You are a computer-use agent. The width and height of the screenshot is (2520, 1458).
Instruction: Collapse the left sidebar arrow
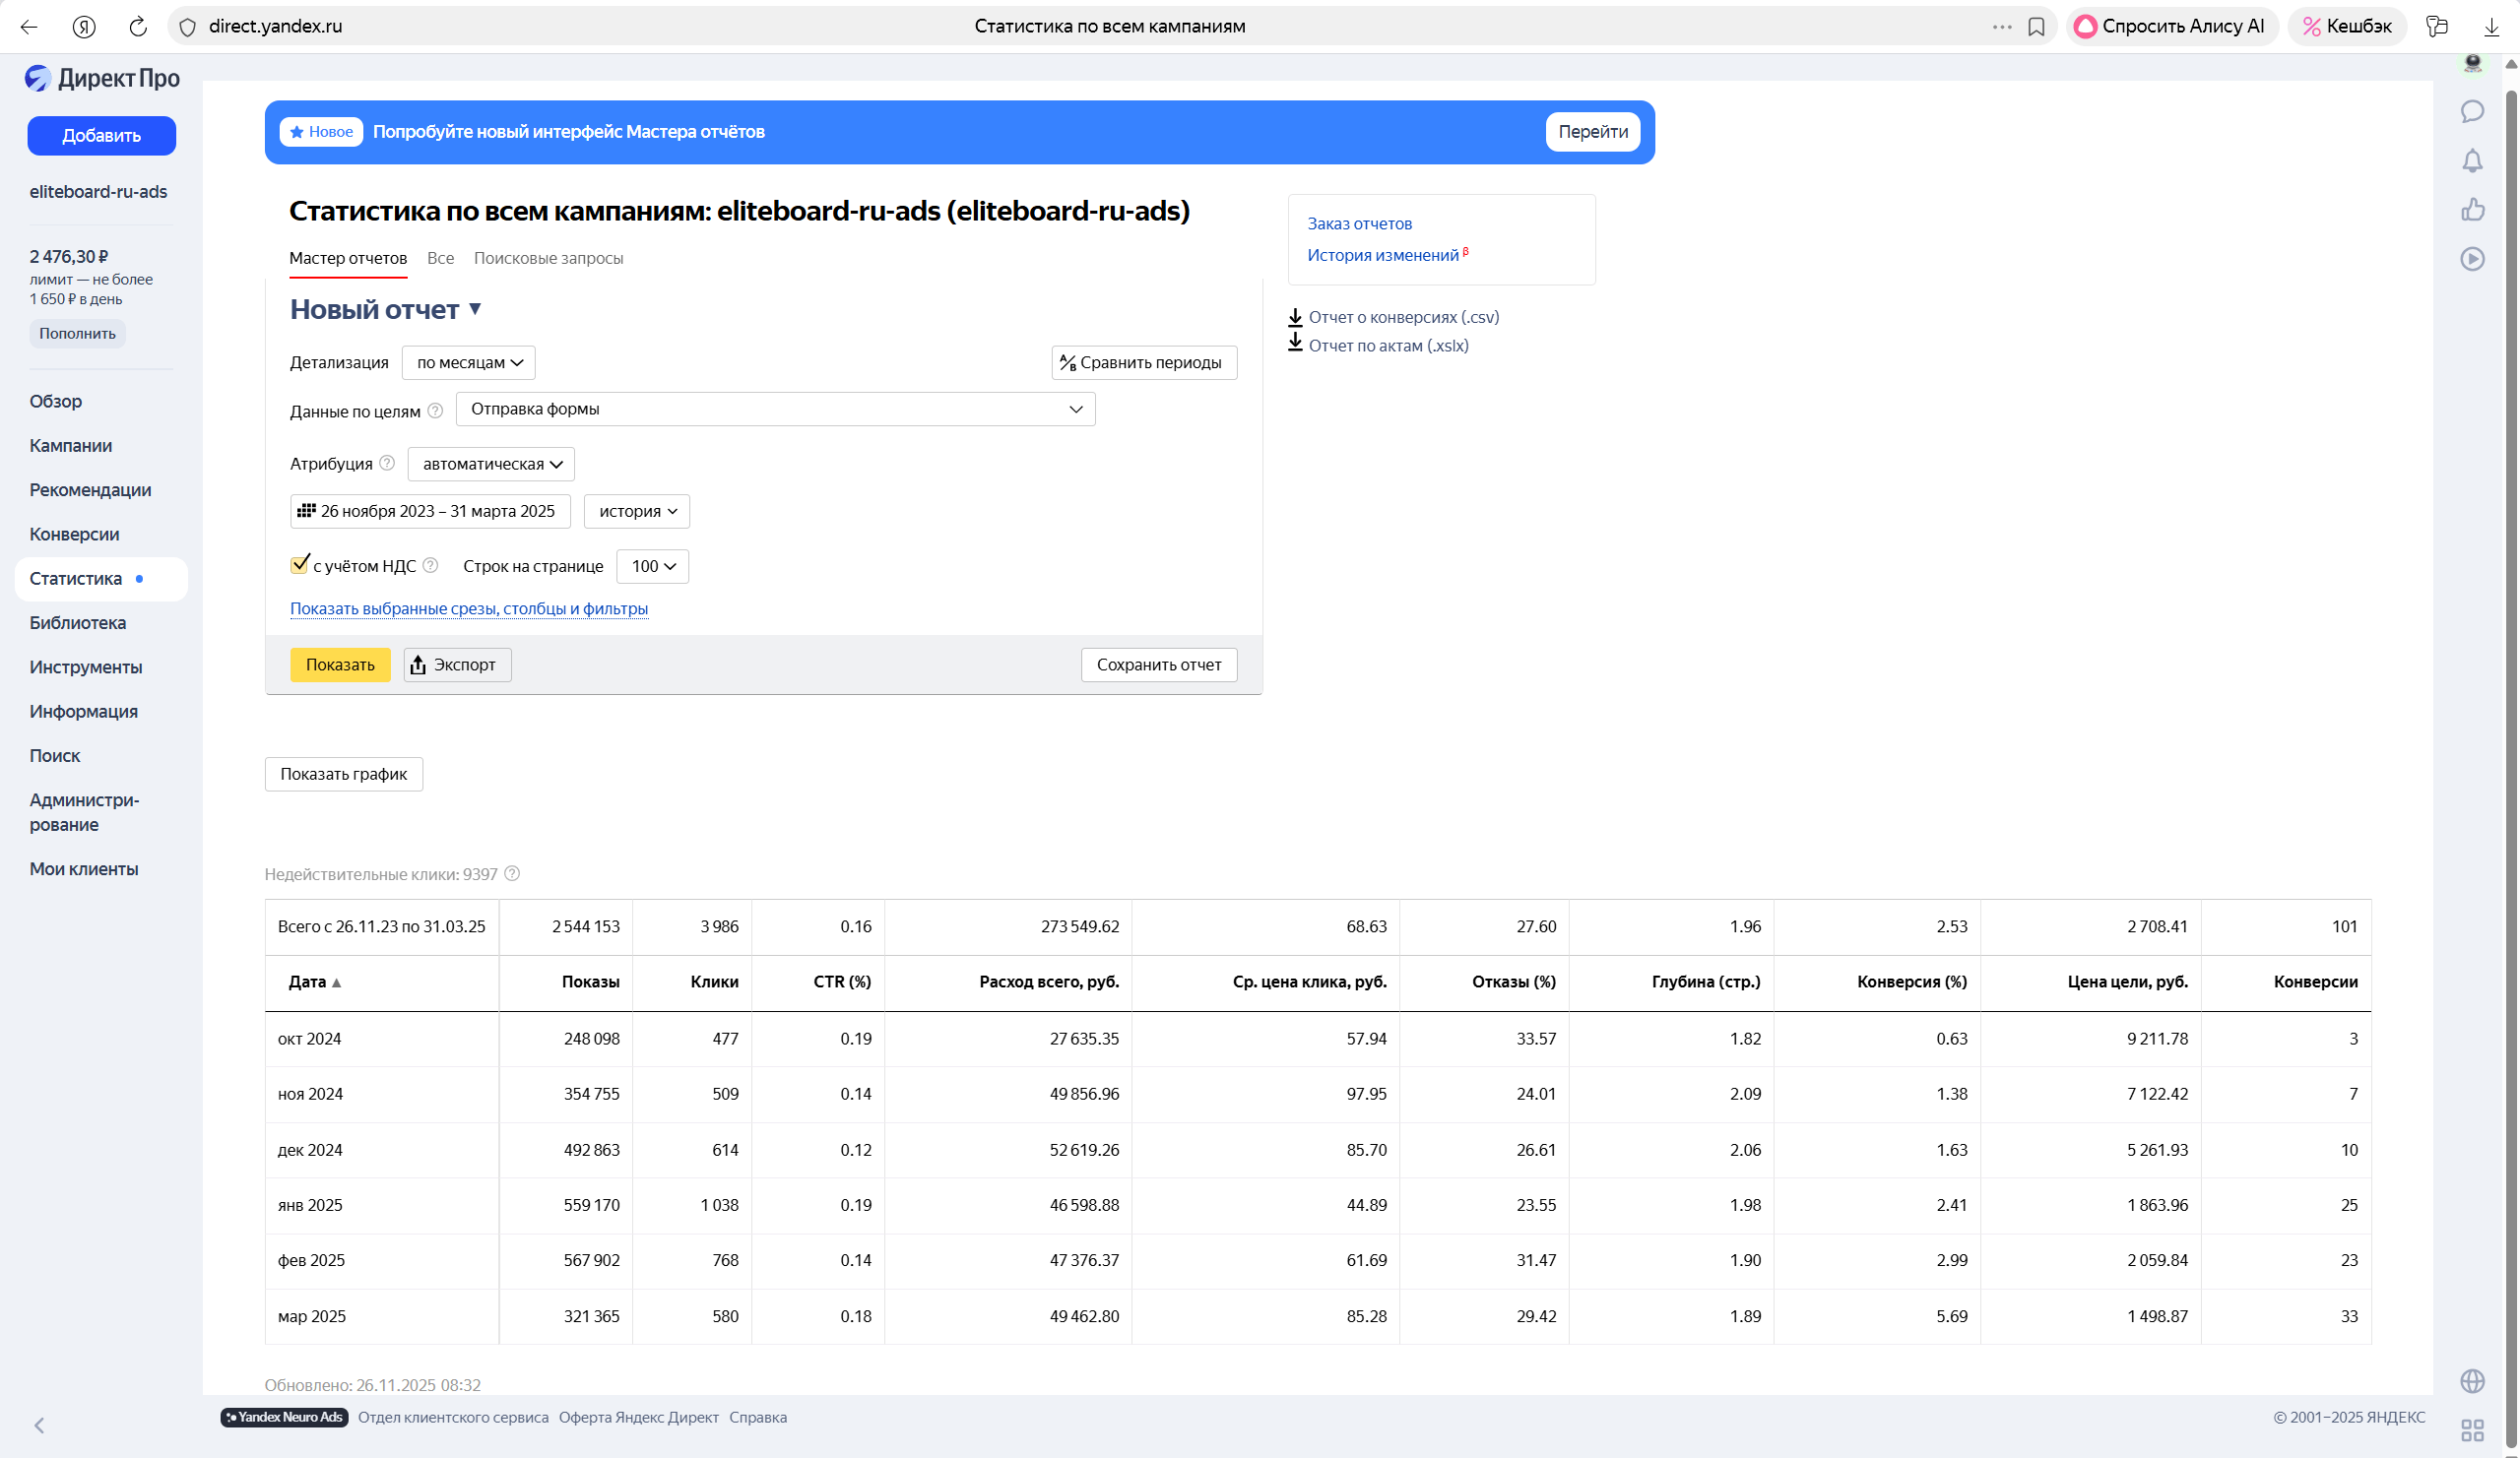click(x=39, y=1425)
